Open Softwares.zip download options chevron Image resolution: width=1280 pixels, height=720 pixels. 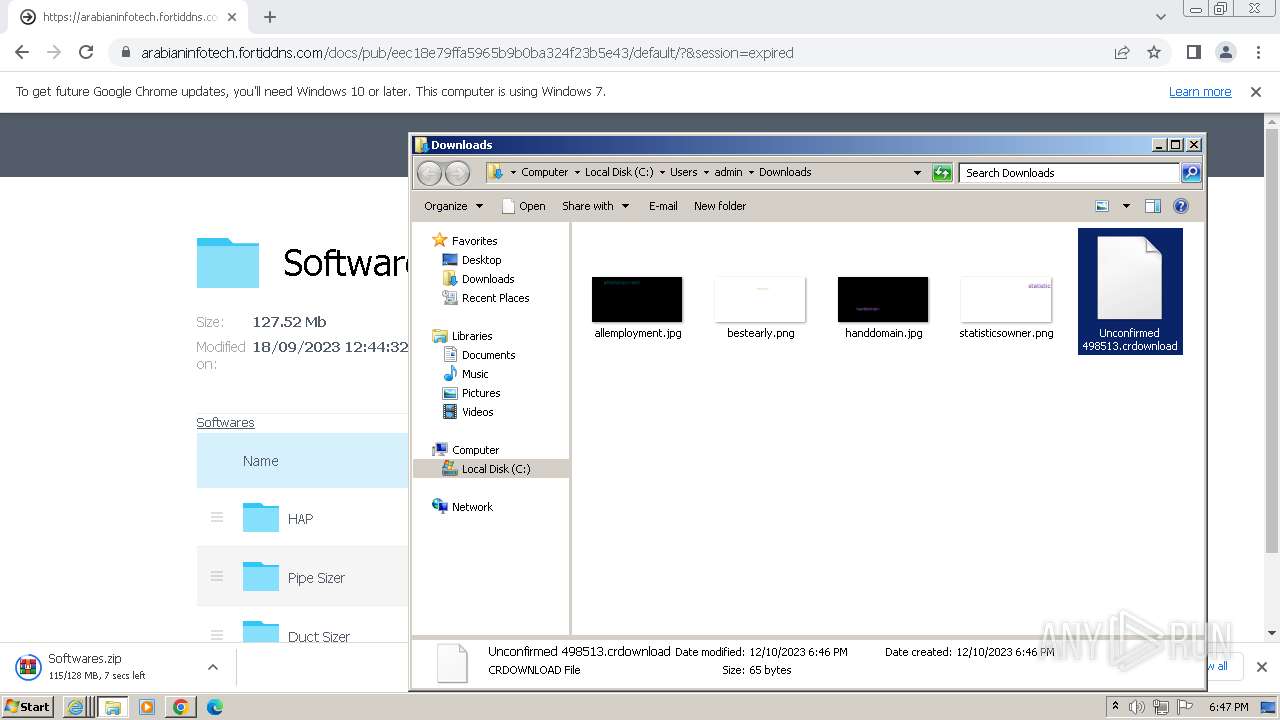pos(212,667)
